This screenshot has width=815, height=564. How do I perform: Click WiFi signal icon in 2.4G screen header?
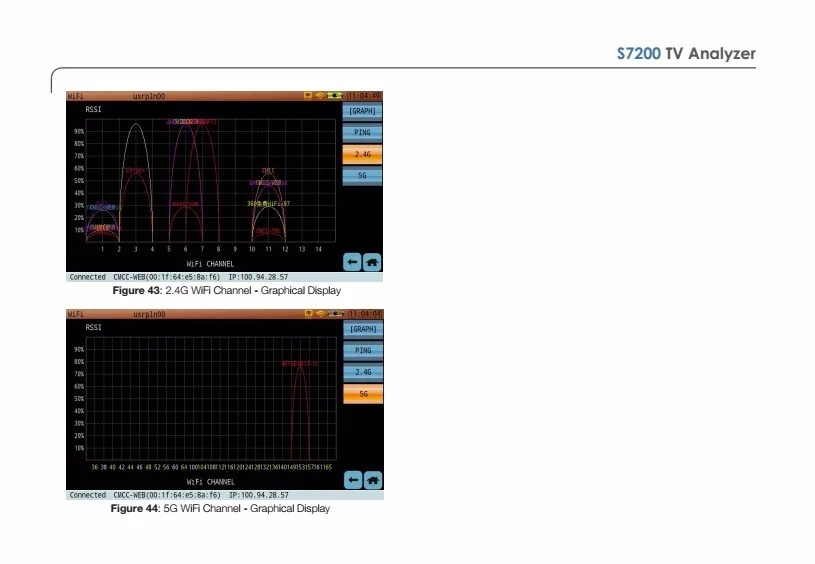[x=321, y=96]
